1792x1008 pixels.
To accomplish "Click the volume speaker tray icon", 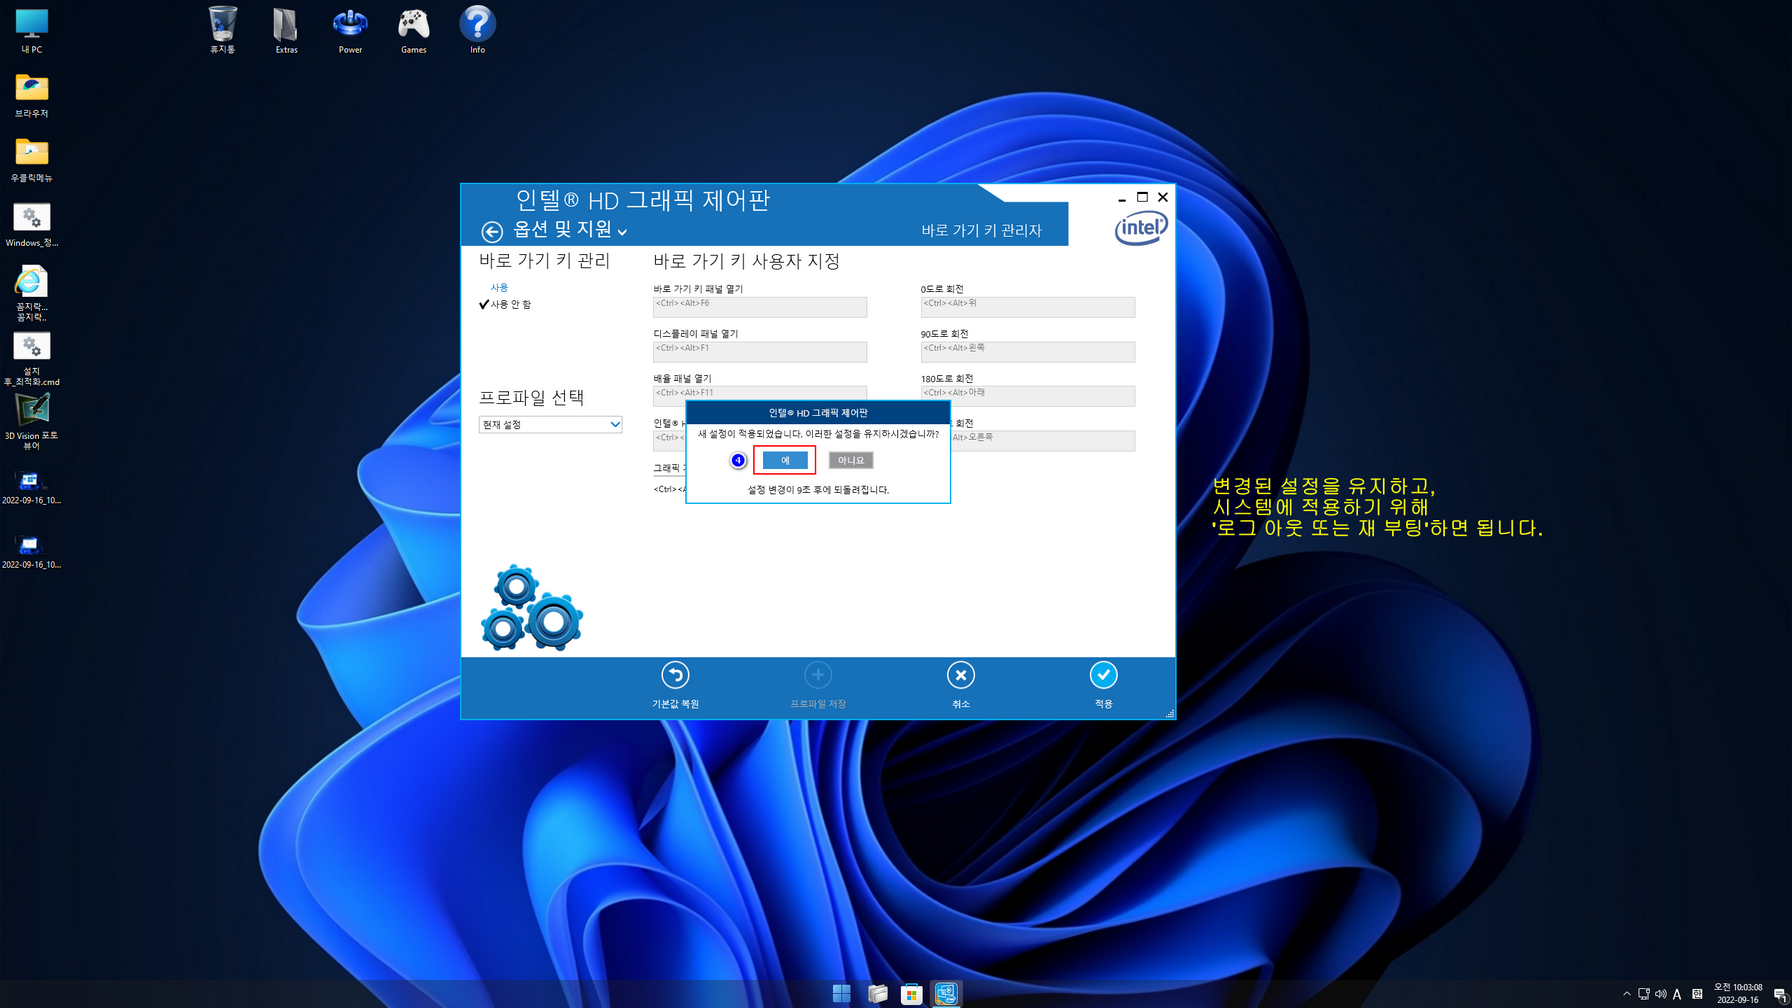I will 1660,994.
